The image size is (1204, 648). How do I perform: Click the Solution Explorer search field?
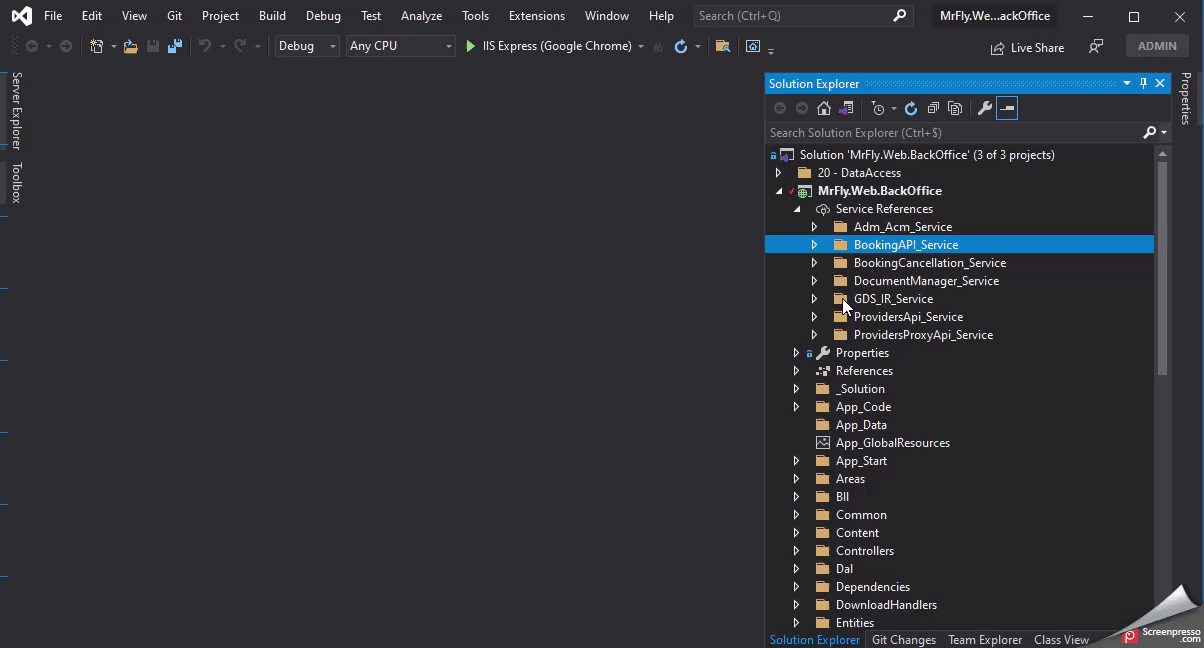coord(955,132)
